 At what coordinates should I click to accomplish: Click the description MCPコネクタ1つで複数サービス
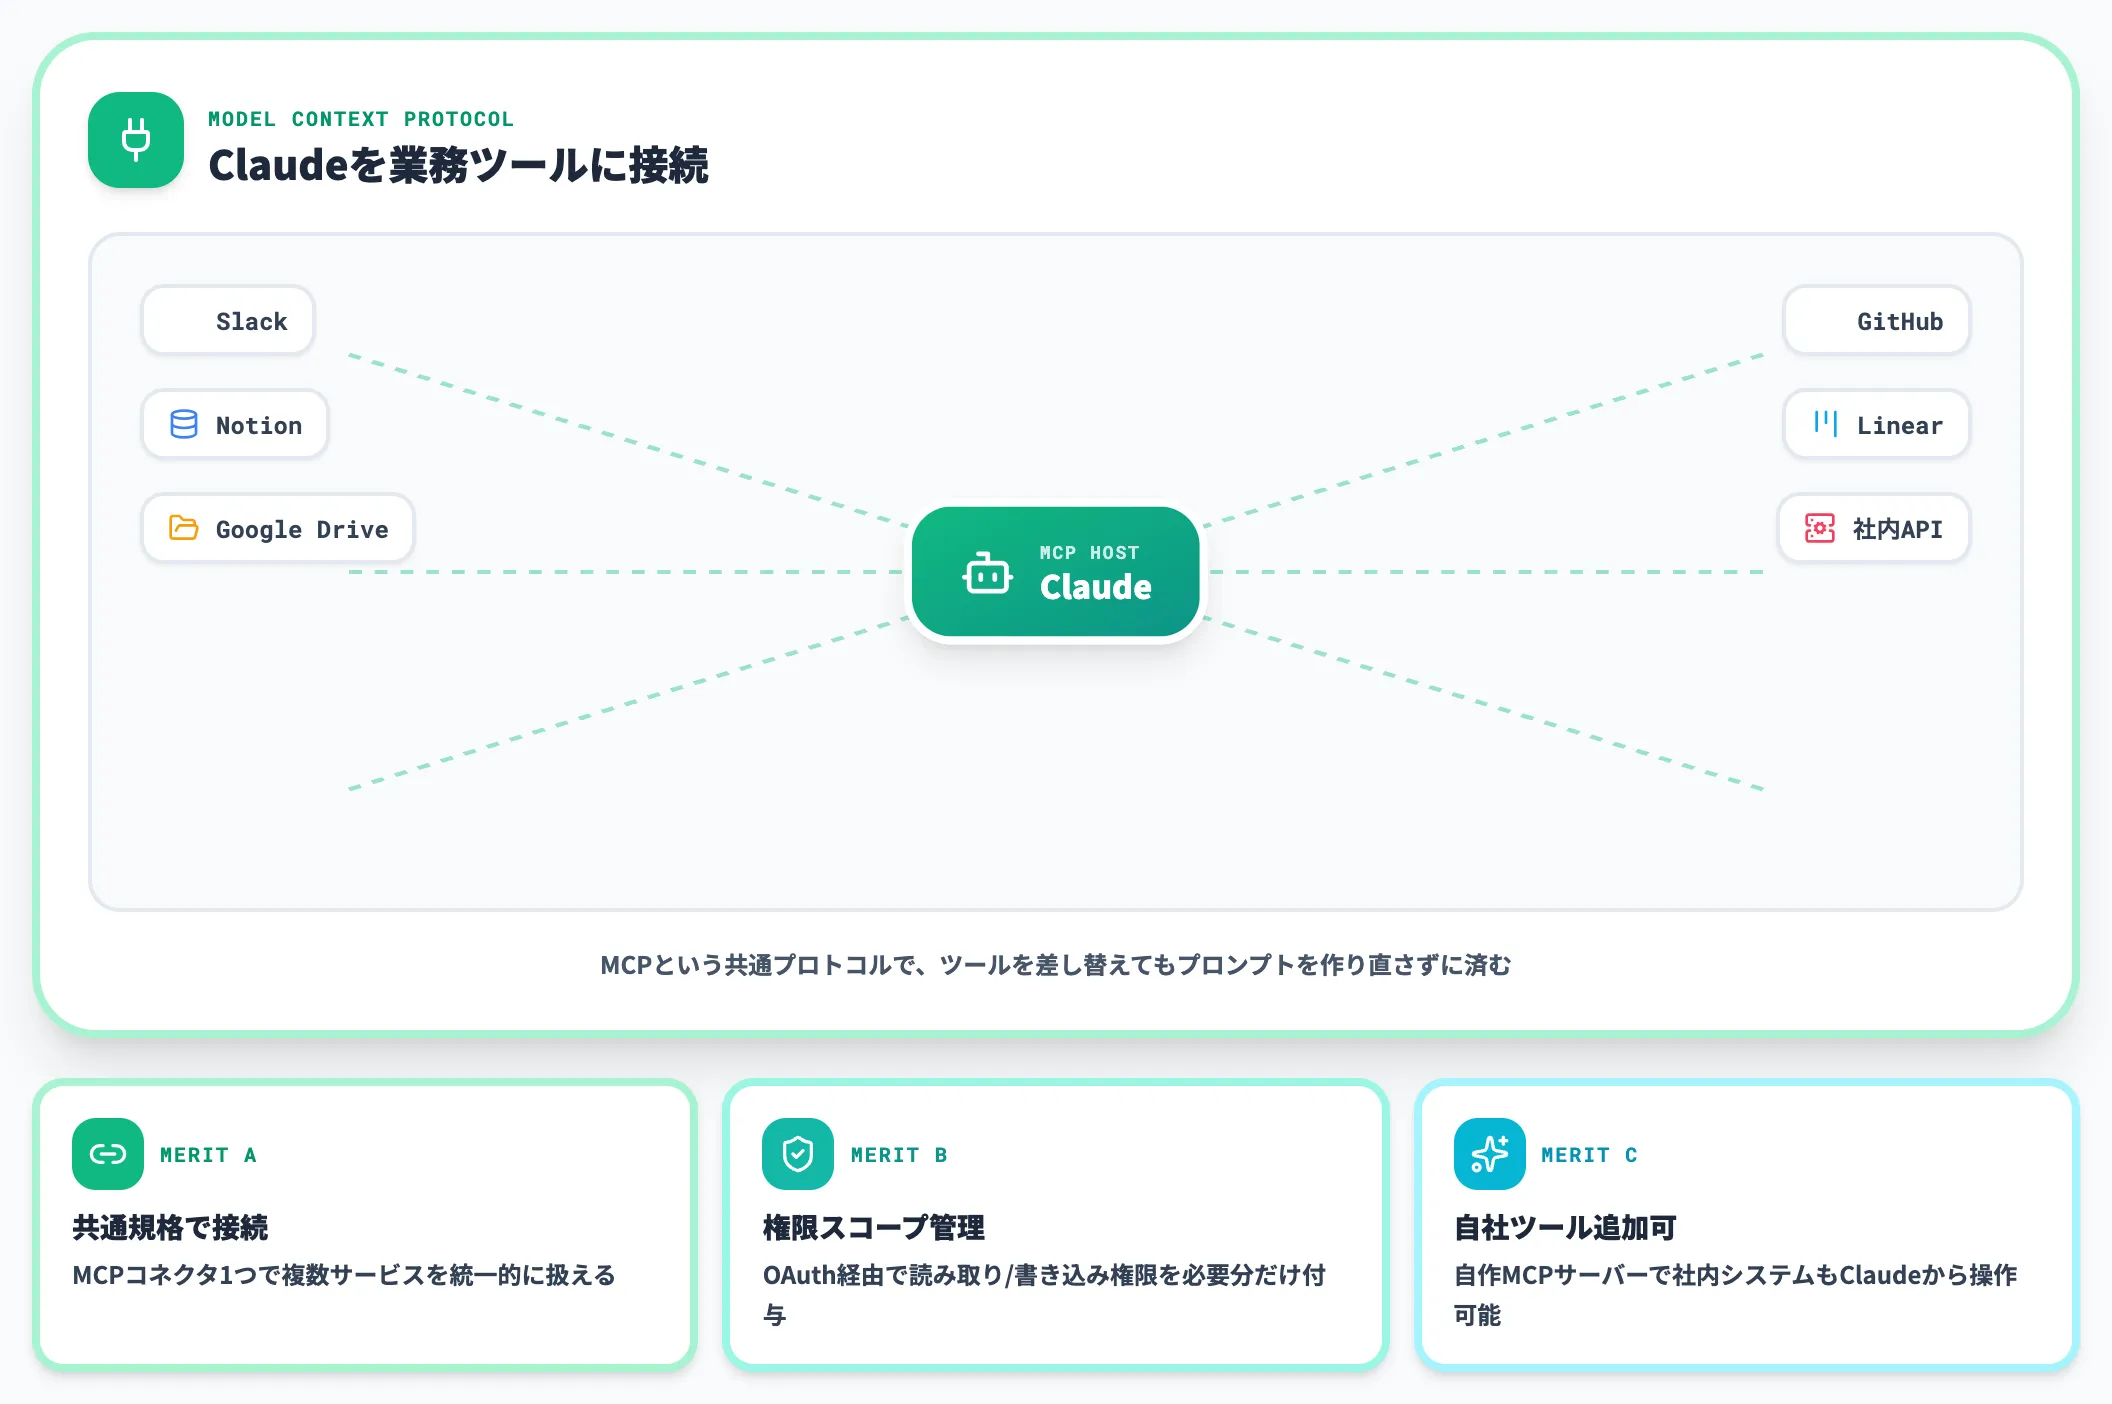click(x=344, y=1275)
